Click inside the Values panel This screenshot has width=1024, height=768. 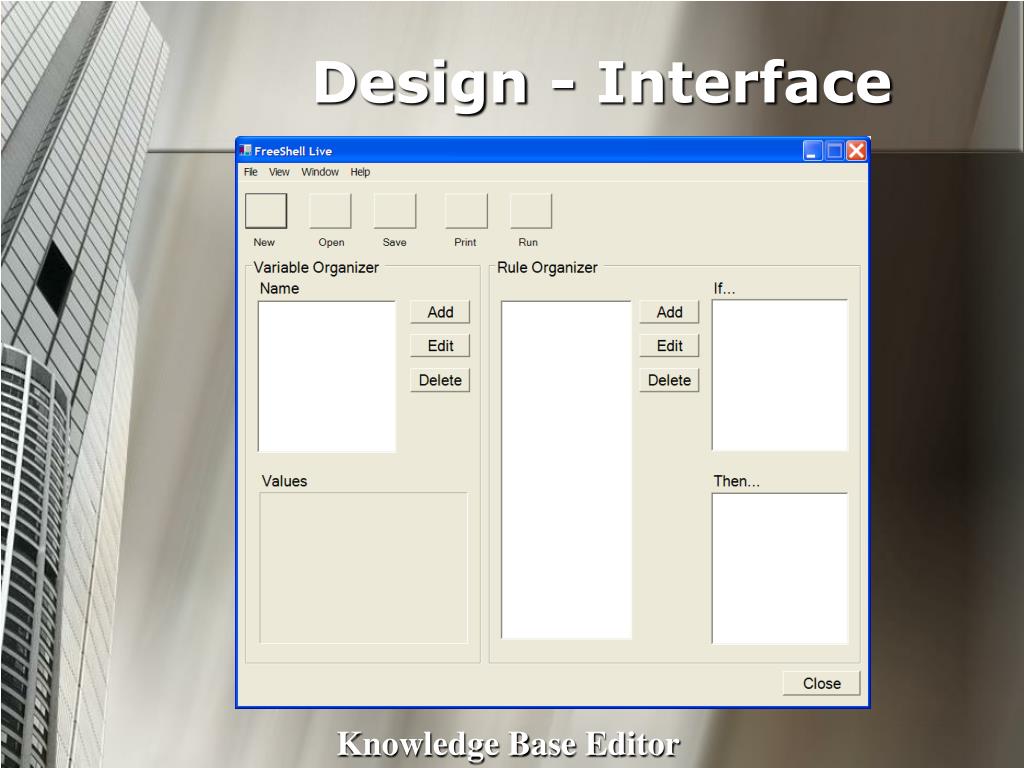[364, 568]
